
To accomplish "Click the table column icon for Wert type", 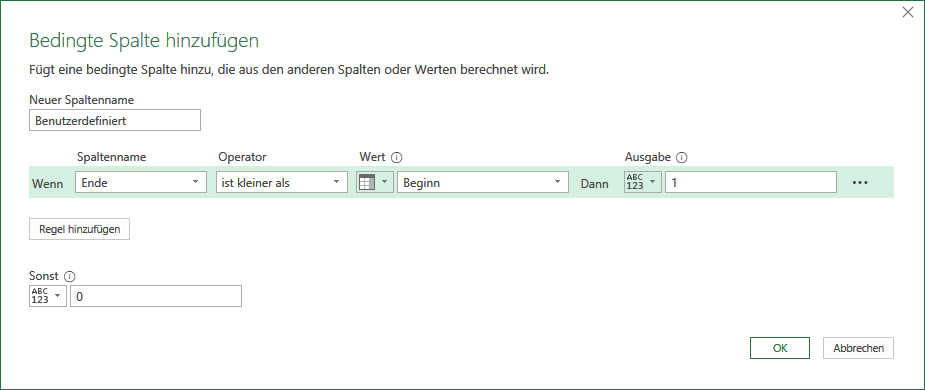I will (x=366, y=182).
